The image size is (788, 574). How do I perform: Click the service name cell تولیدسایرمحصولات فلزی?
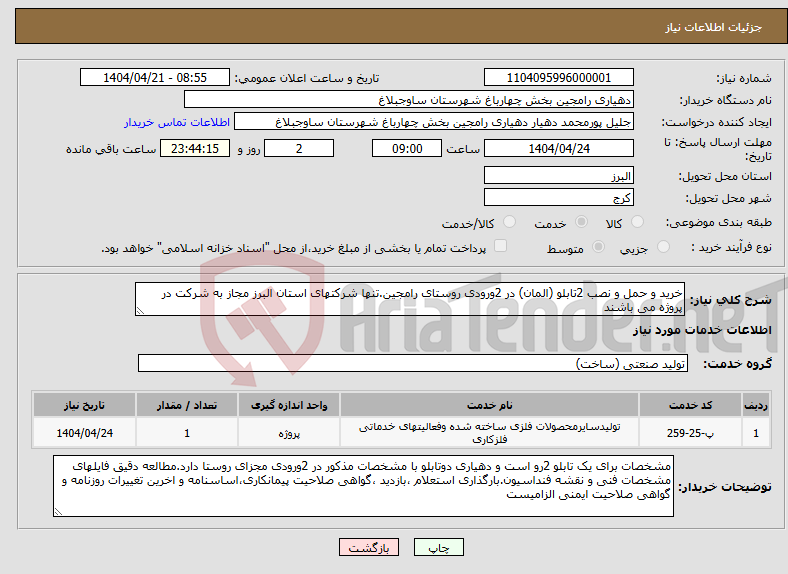(x=489, y=432)
